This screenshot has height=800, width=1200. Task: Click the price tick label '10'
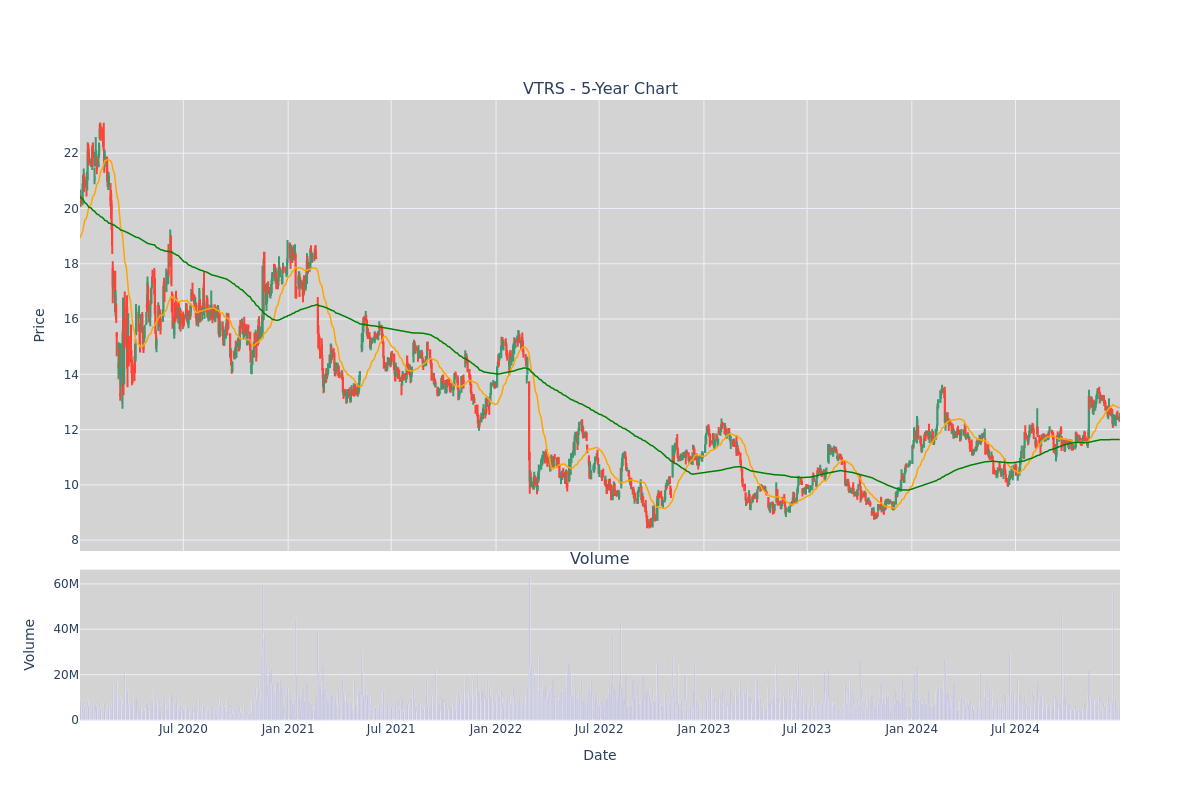(71, 485)
